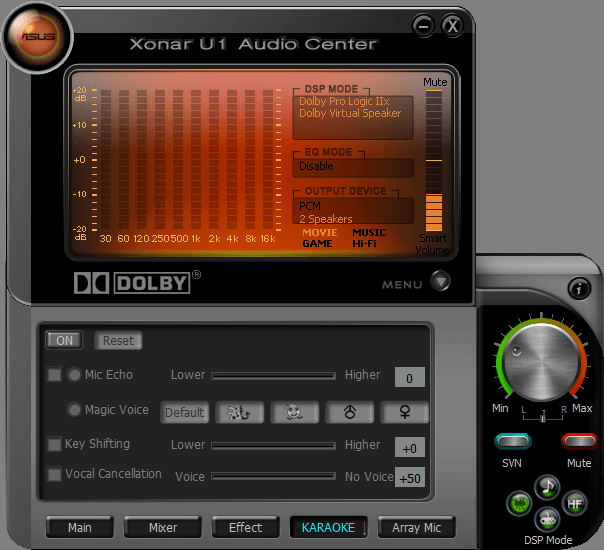Screen dimensions: 604x550
Task: Open the information (i) button
Action: click(579, 288)
